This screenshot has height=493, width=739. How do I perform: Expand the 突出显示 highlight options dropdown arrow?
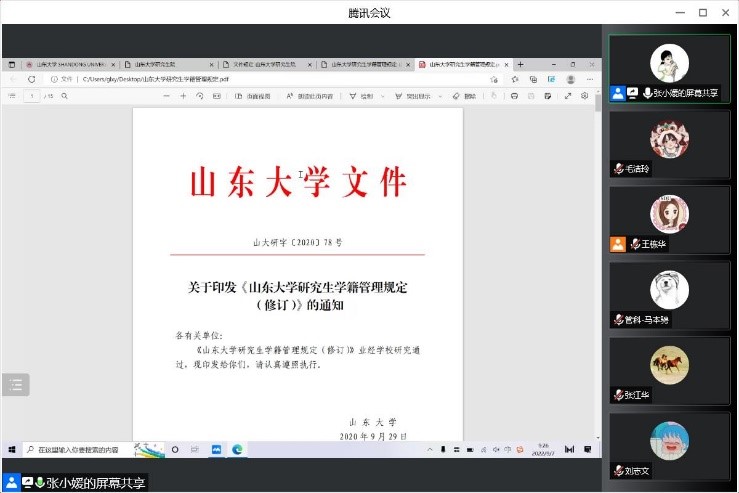(440, 96)
